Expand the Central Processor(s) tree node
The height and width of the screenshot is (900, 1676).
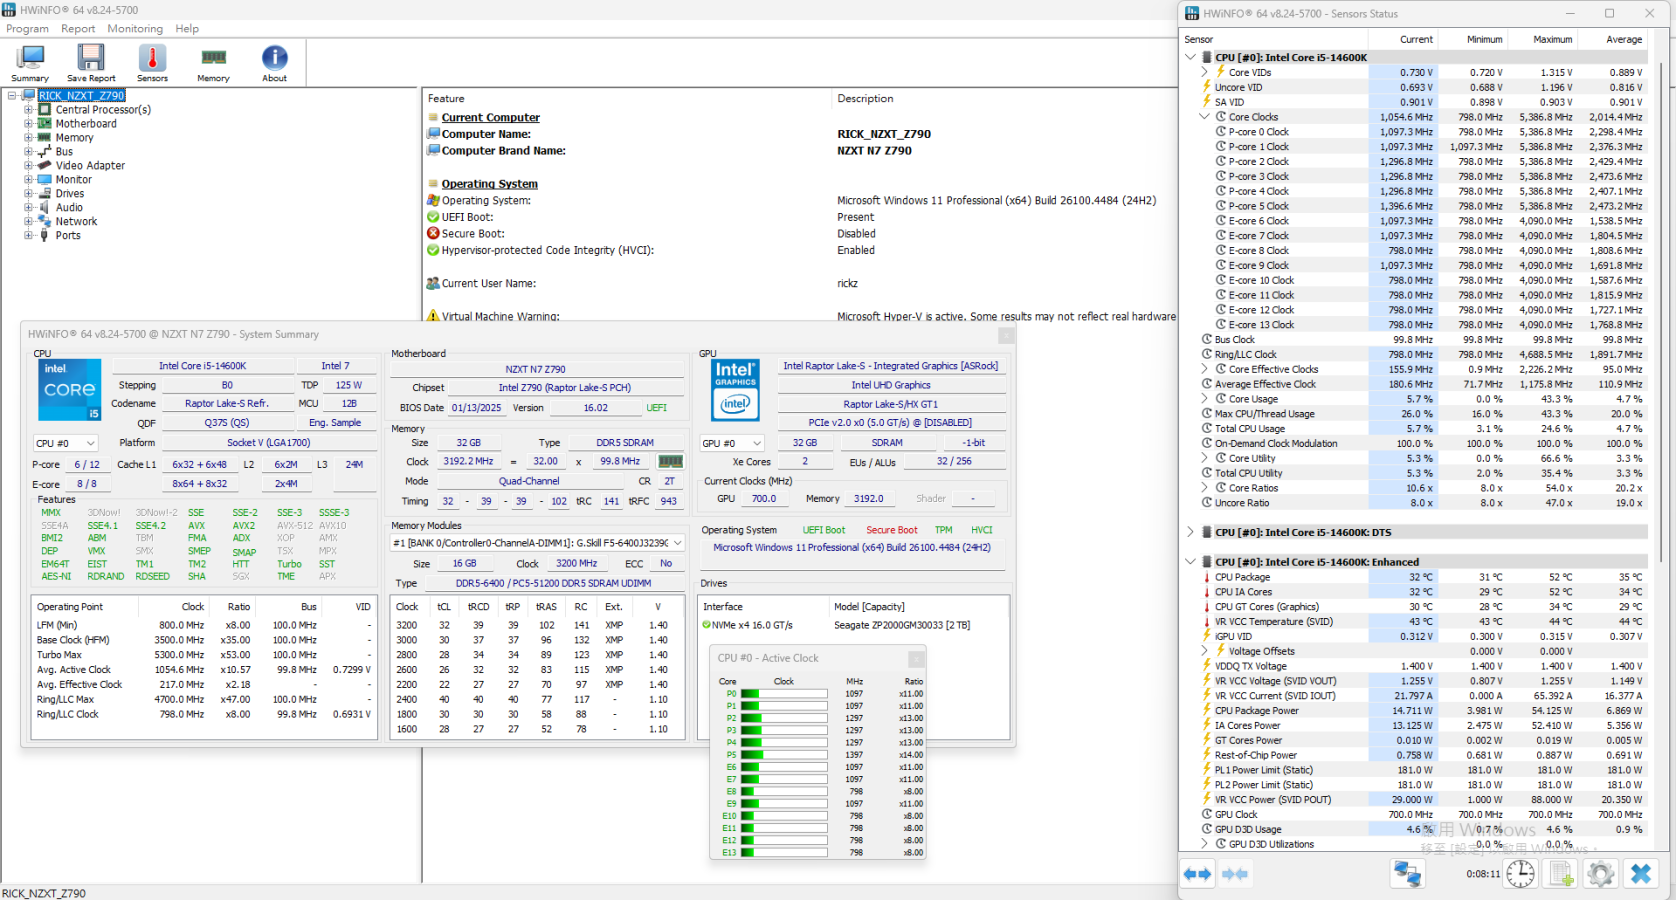pos(29,110)
